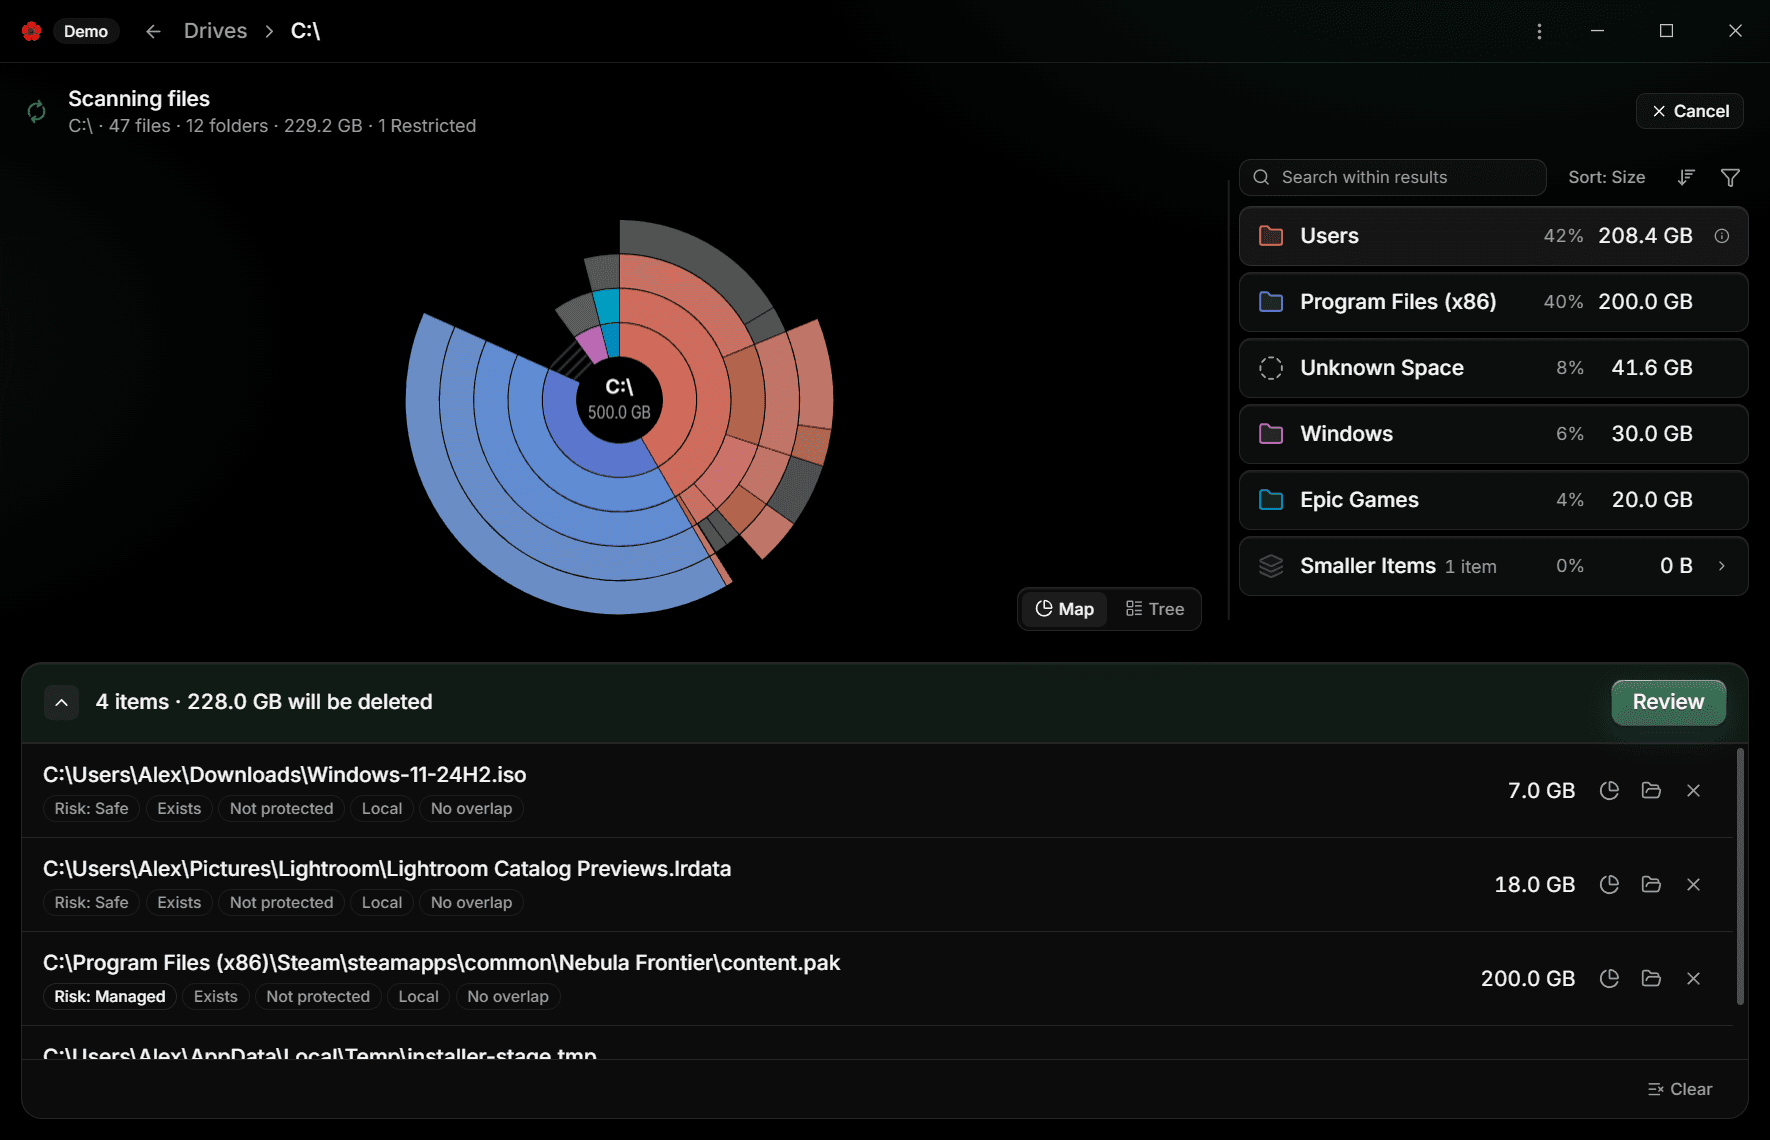Remove content.pak from the deletion list
This screenshot has width=1770, height=1140.
pyautogui.click(x=1693, y=978)
